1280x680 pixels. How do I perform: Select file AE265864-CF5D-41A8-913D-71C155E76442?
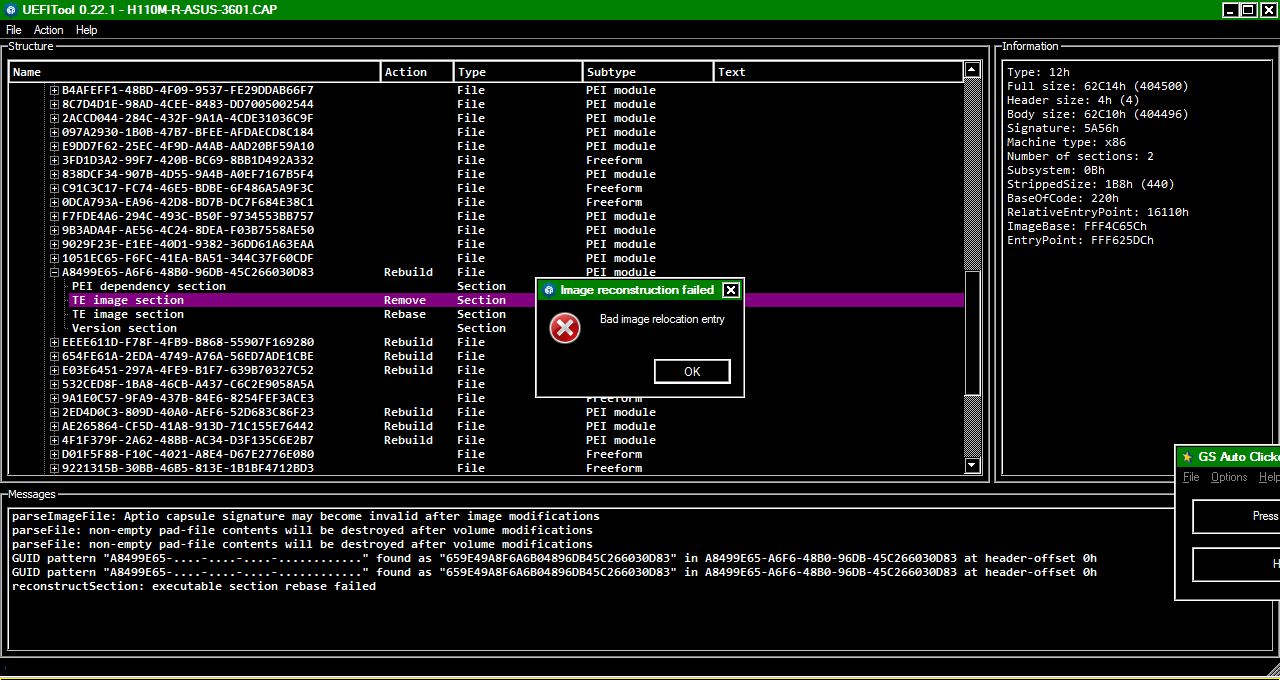(x=188, y=426)
